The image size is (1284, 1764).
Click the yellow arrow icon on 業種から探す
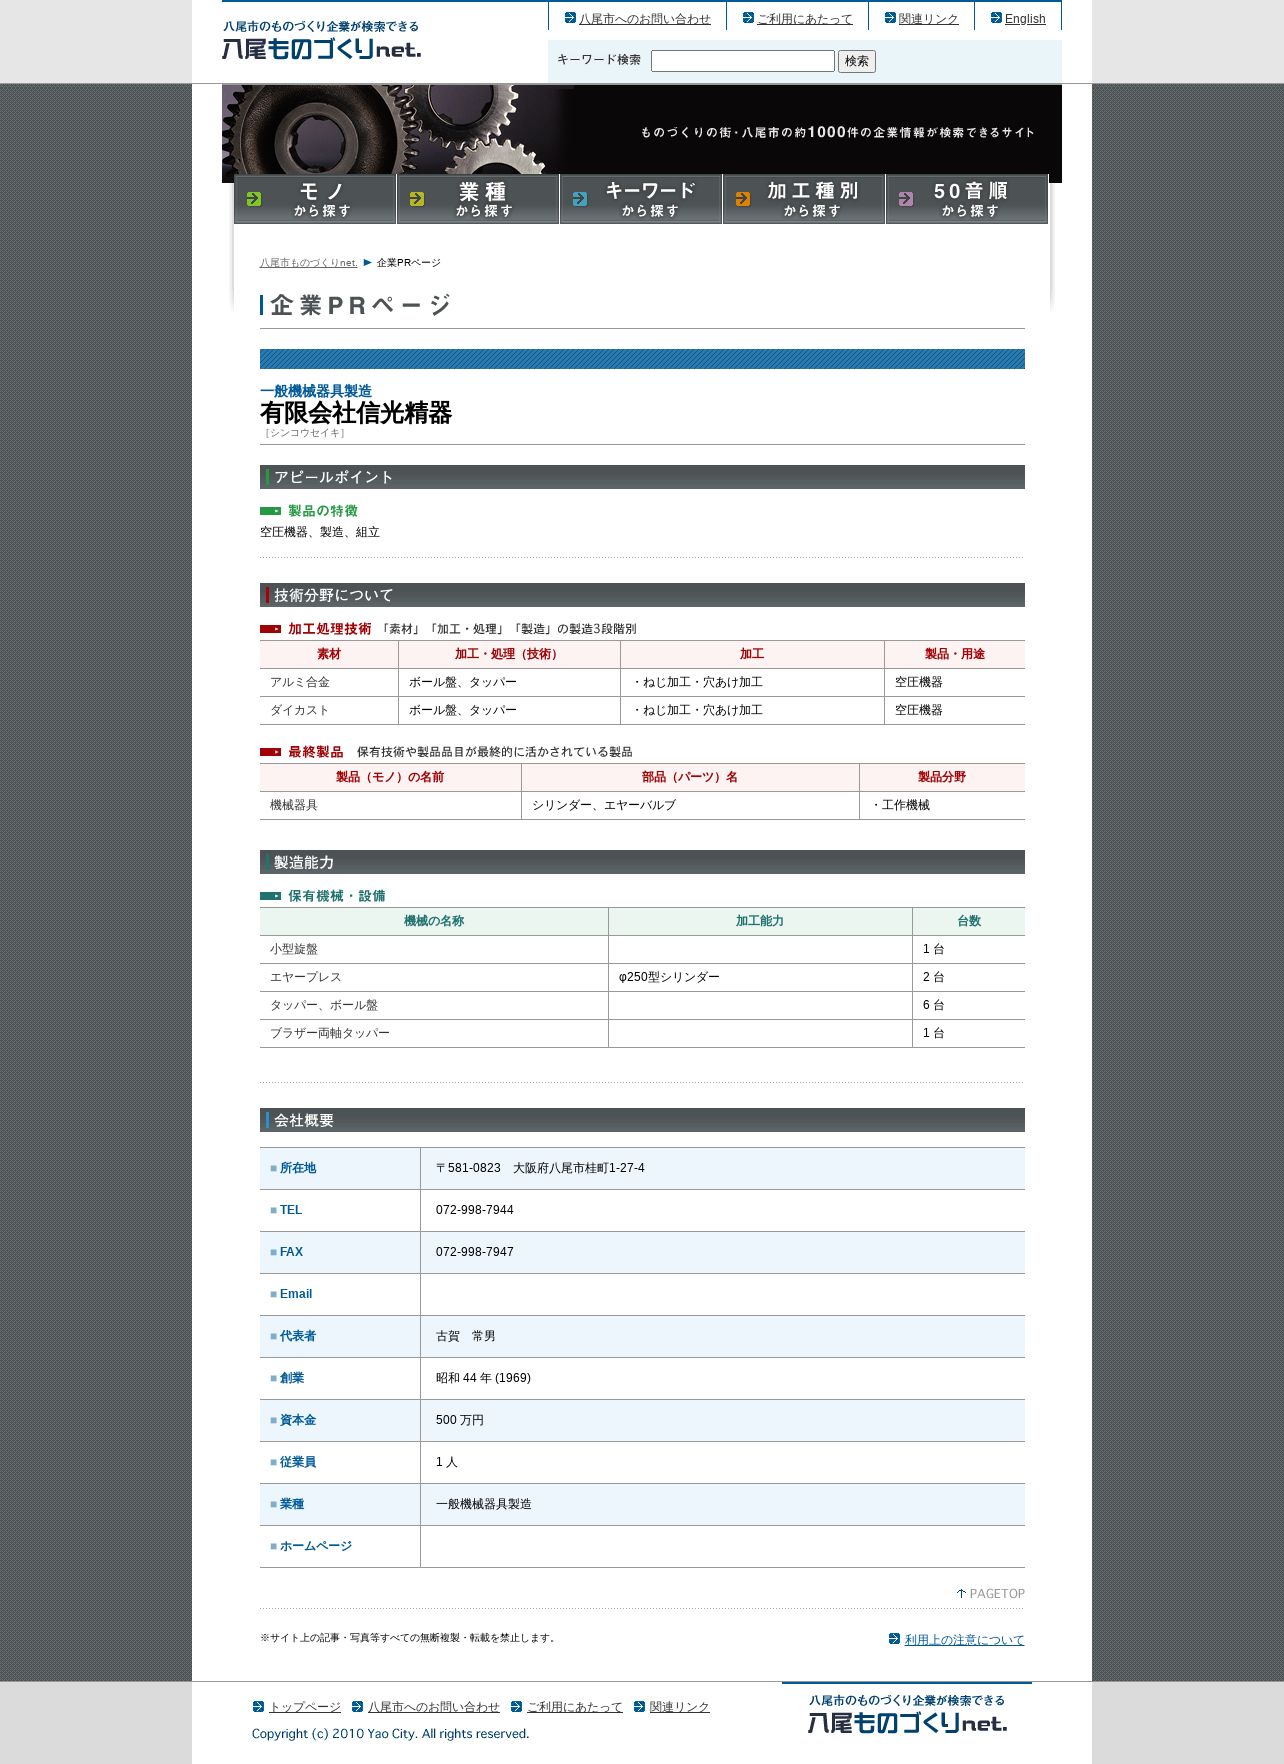pyautogui.click(x=417, y=199)
